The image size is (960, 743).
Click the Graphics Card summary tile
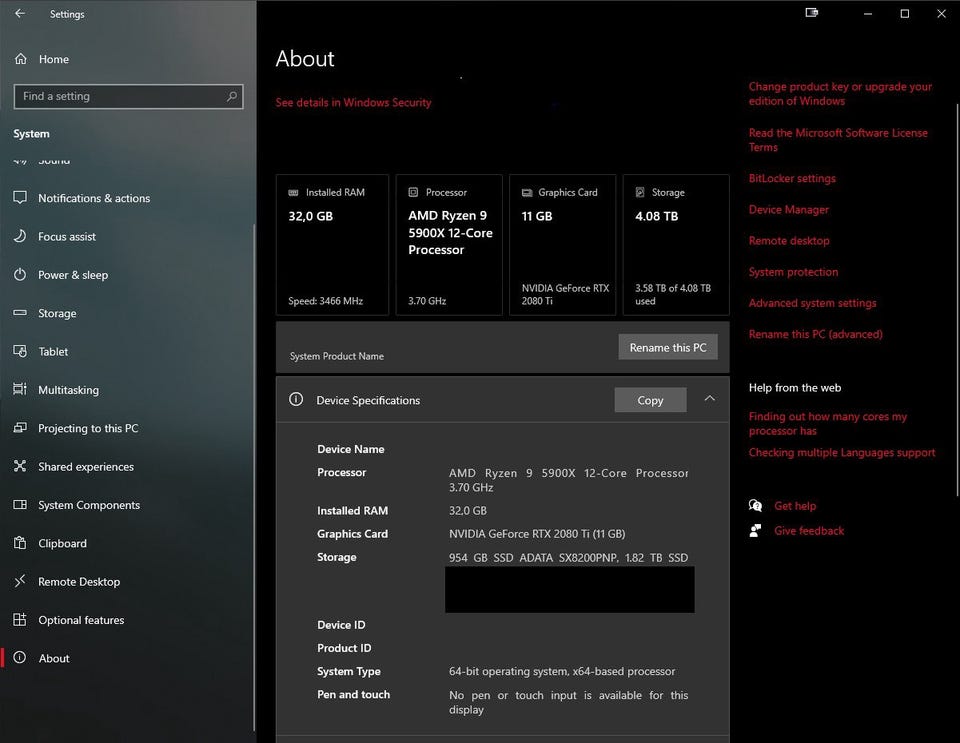coord(562,245)
